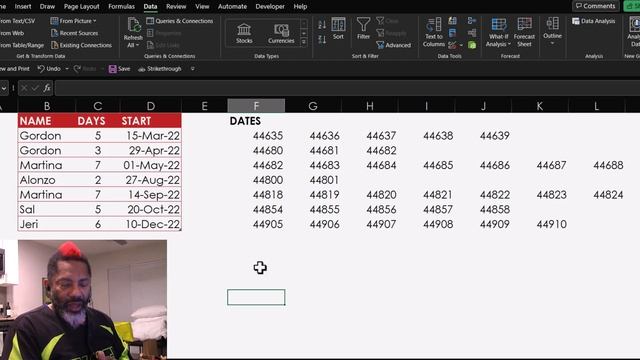Click the Save icon in the quick access toolbar
The height and width of the screenshot is (360, 640).
113,69
